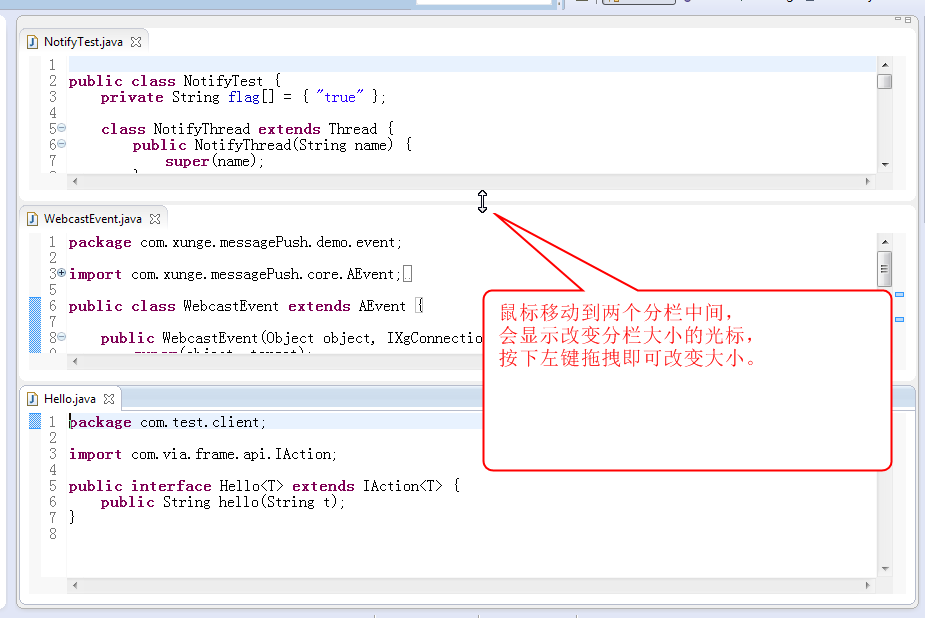
Task: Click 'import com.via.frame.api.IAction;' line
Action: point(202,454)
